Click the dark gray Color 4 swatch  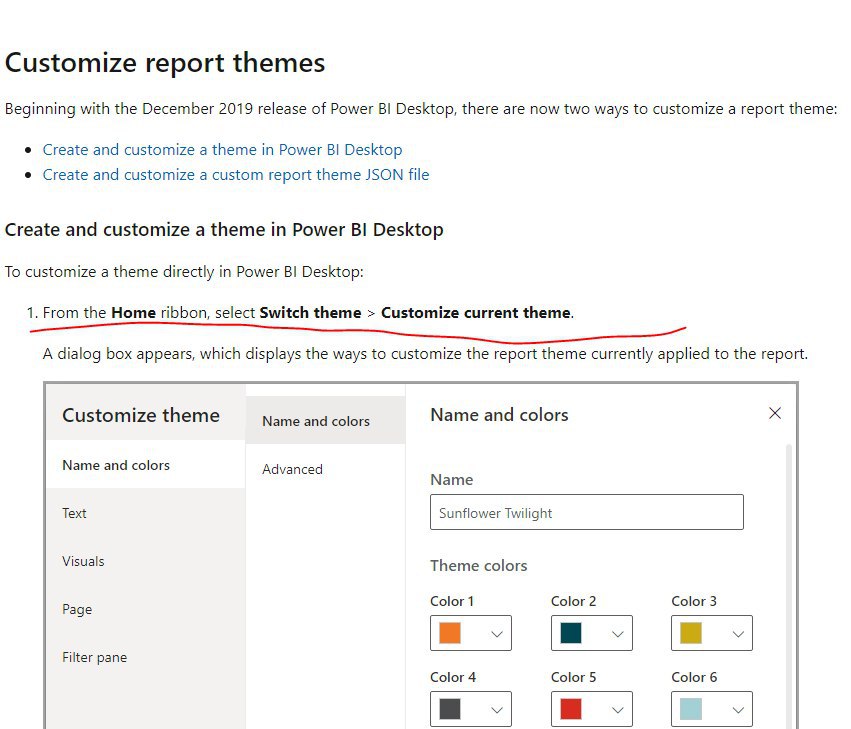coord(450,709)
